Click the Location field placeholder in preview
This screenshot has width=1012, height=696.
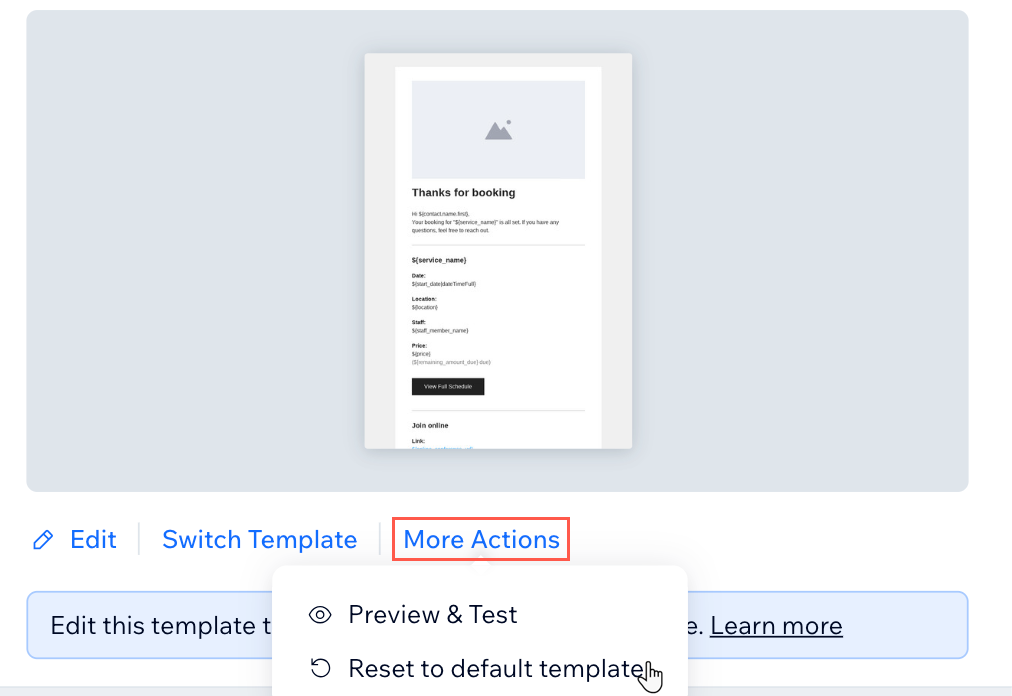pyautogui.click(x=425, y=307)
